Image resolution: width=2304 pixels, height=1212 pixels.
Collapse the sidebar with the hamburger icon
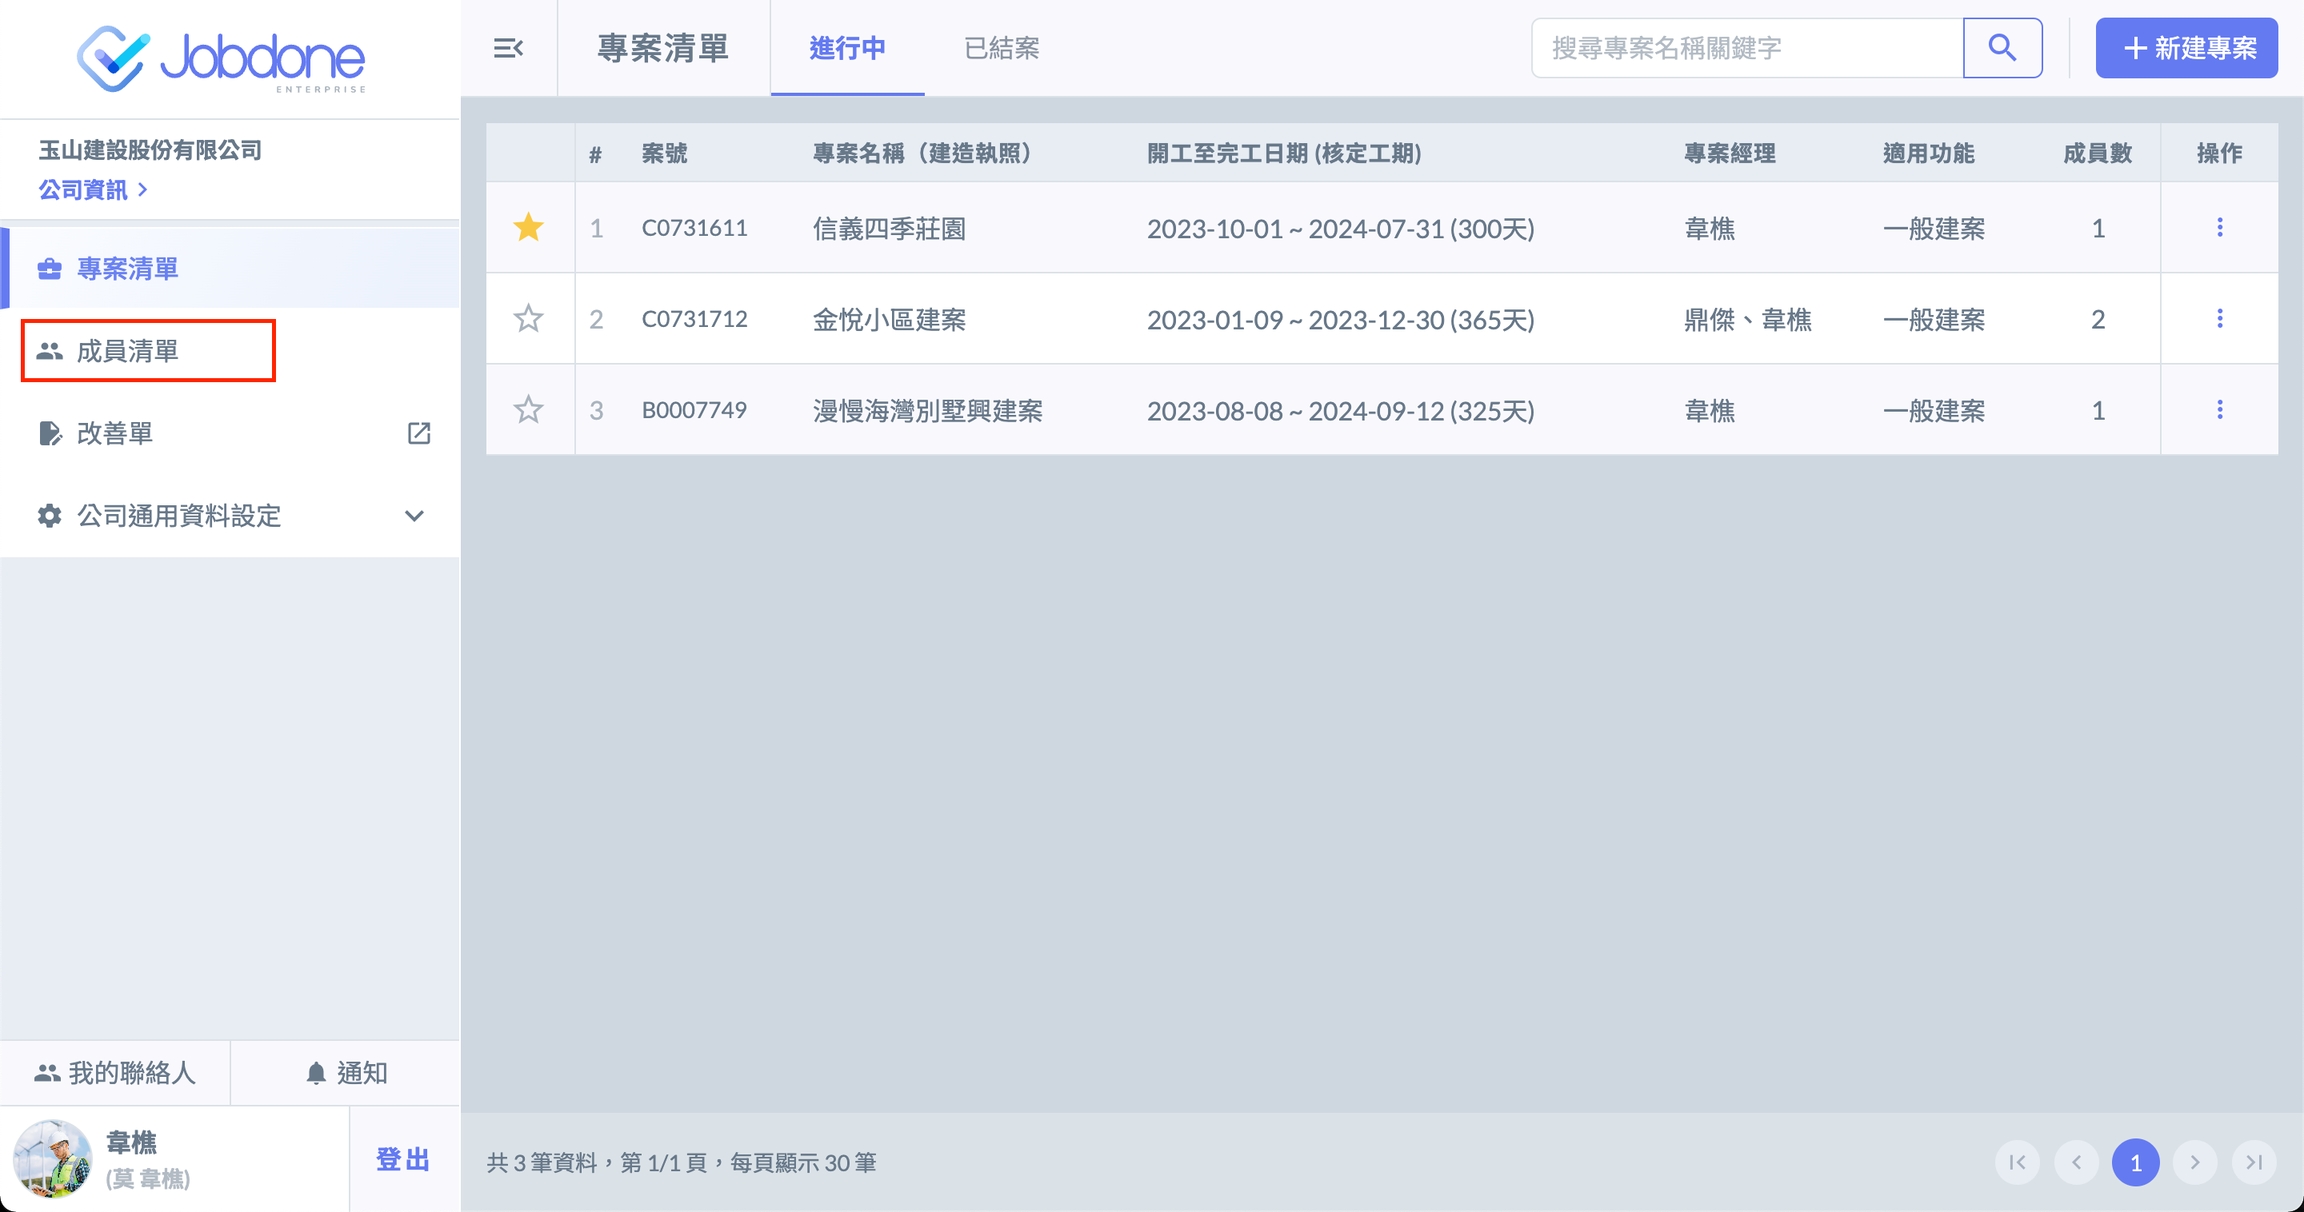coord(508,48)
